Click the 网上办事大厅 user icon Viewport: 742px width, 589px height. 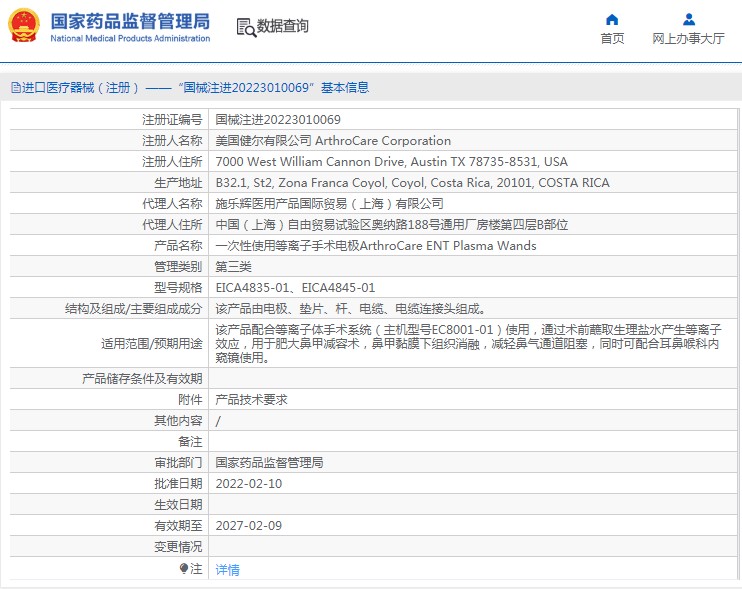[689, 19]
